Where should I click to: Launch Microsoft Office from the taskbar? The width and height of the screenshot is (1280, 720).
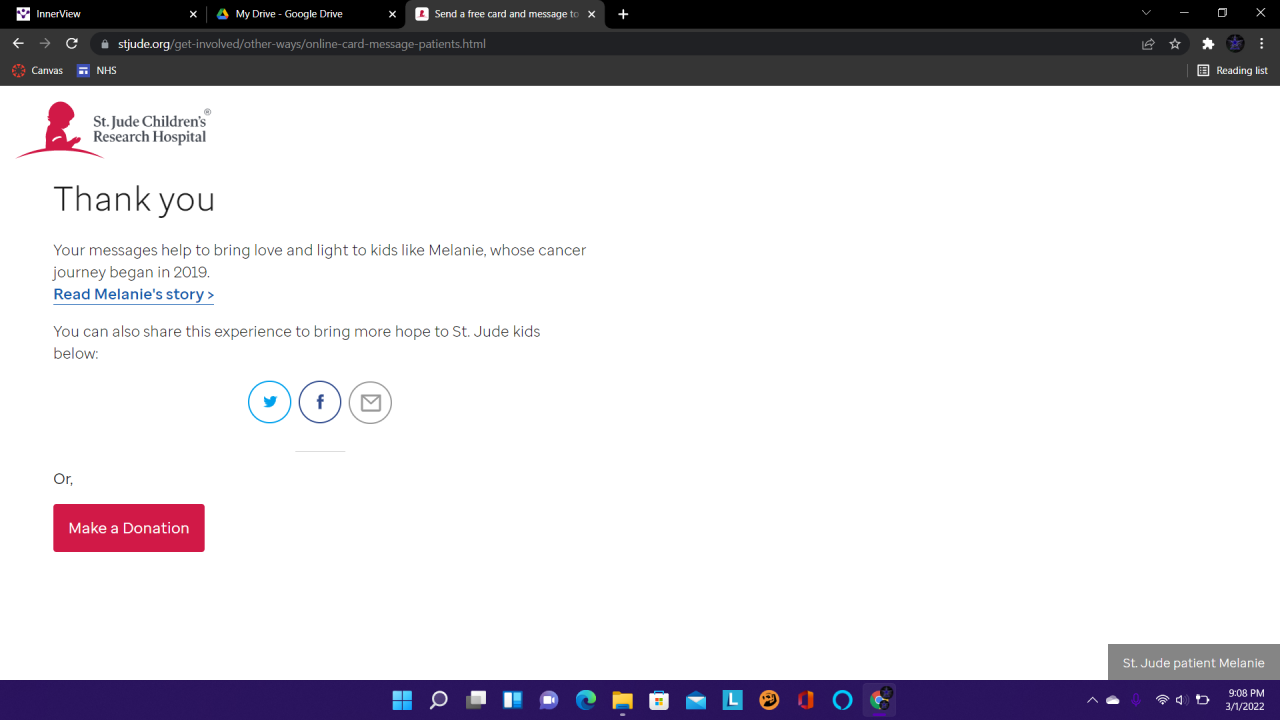(x=806, y=700)
